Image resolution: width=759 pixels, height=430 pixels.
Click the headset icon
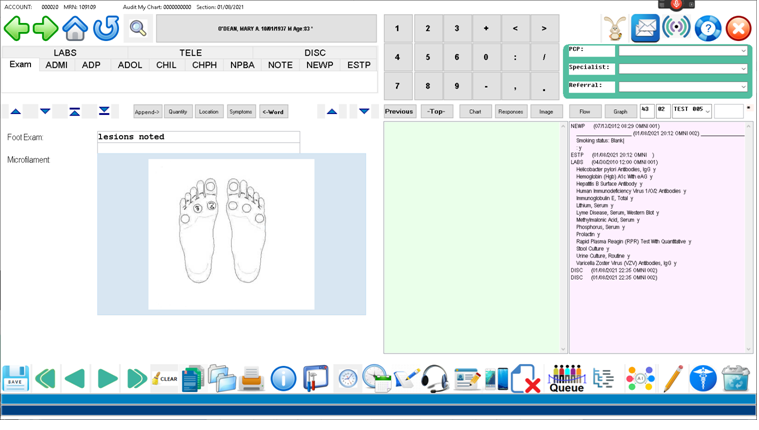[x=434, y=378]
